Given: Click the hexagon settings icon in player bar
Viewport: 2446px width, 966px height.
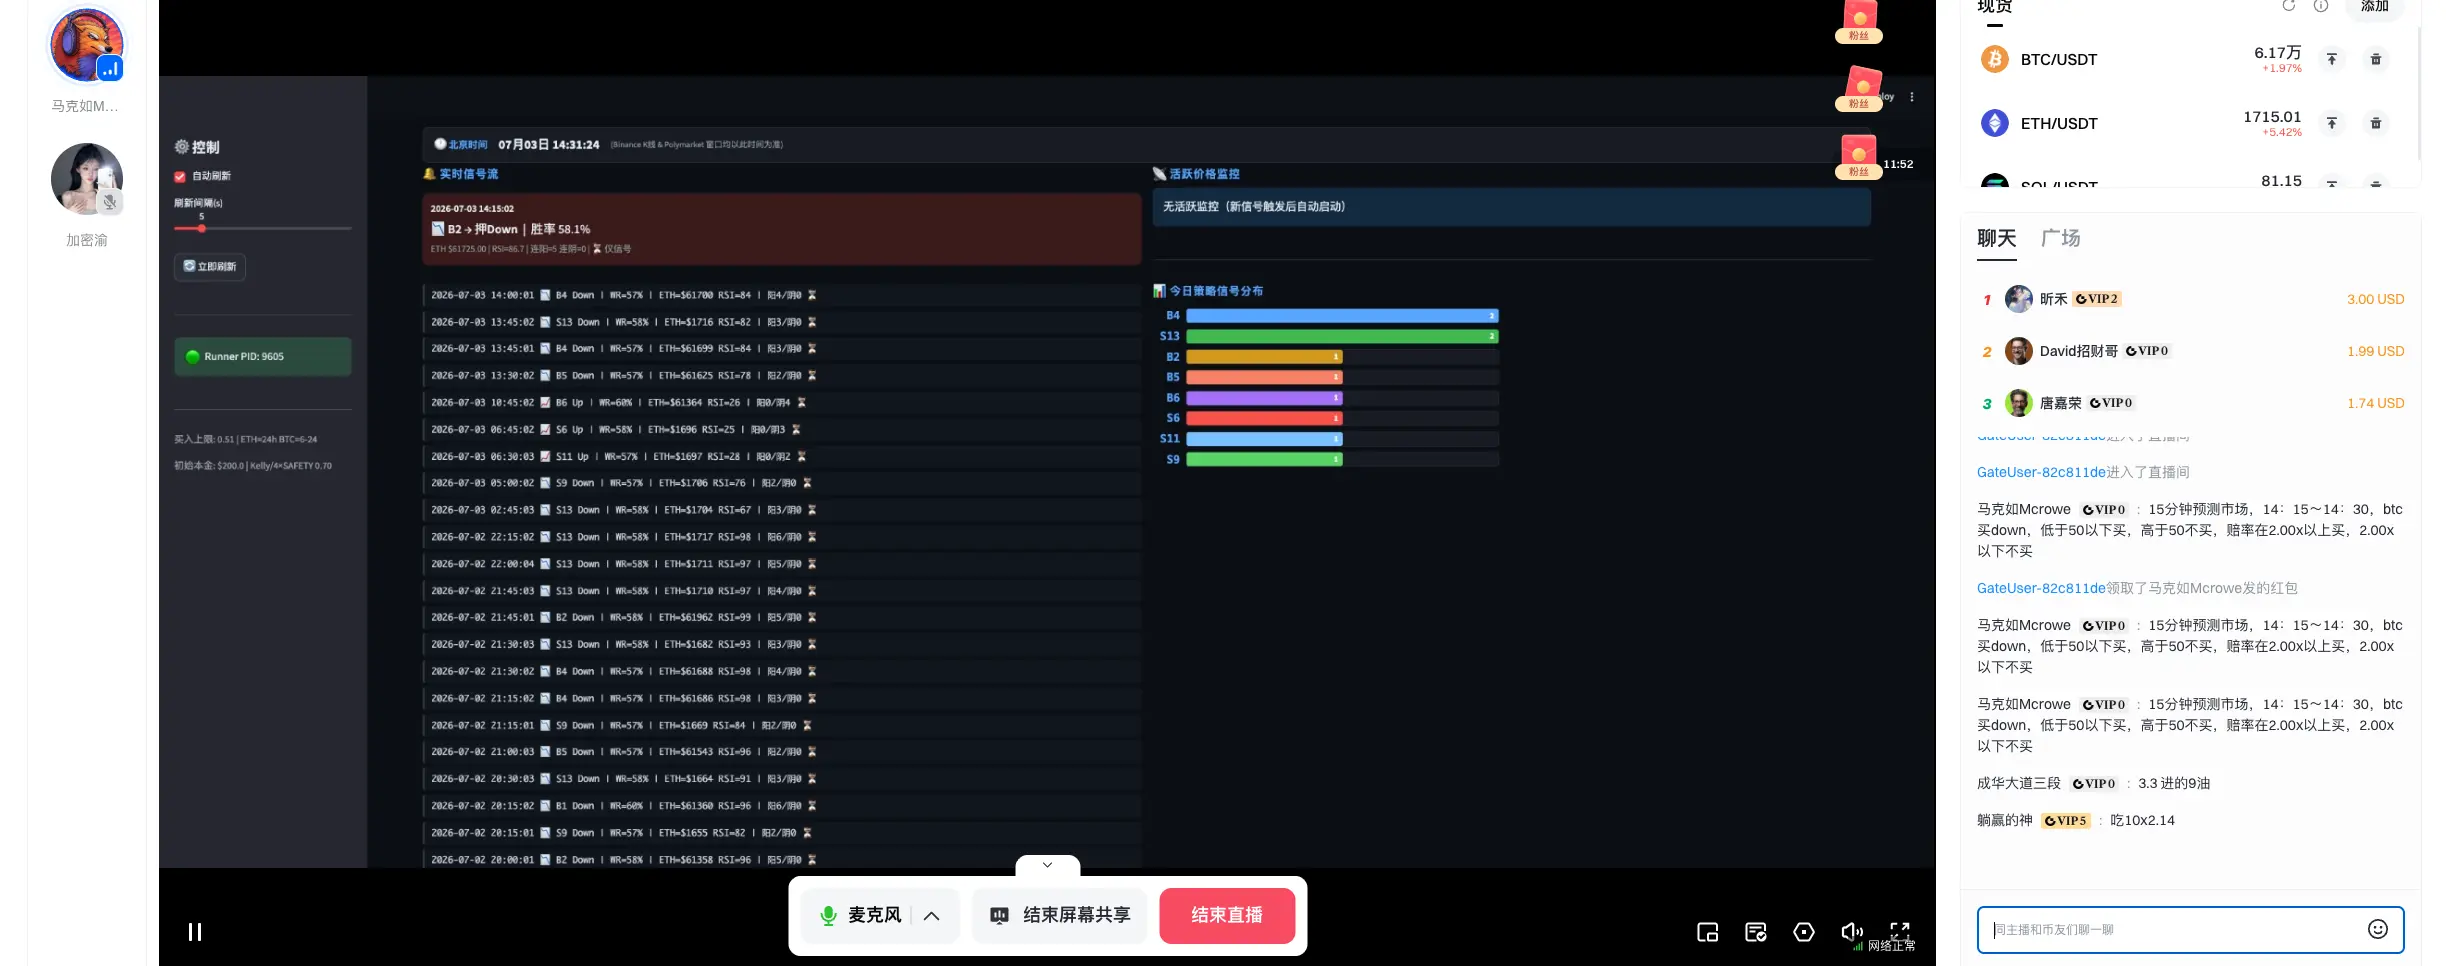Looking at the screenshot, I should point(1804,932).
